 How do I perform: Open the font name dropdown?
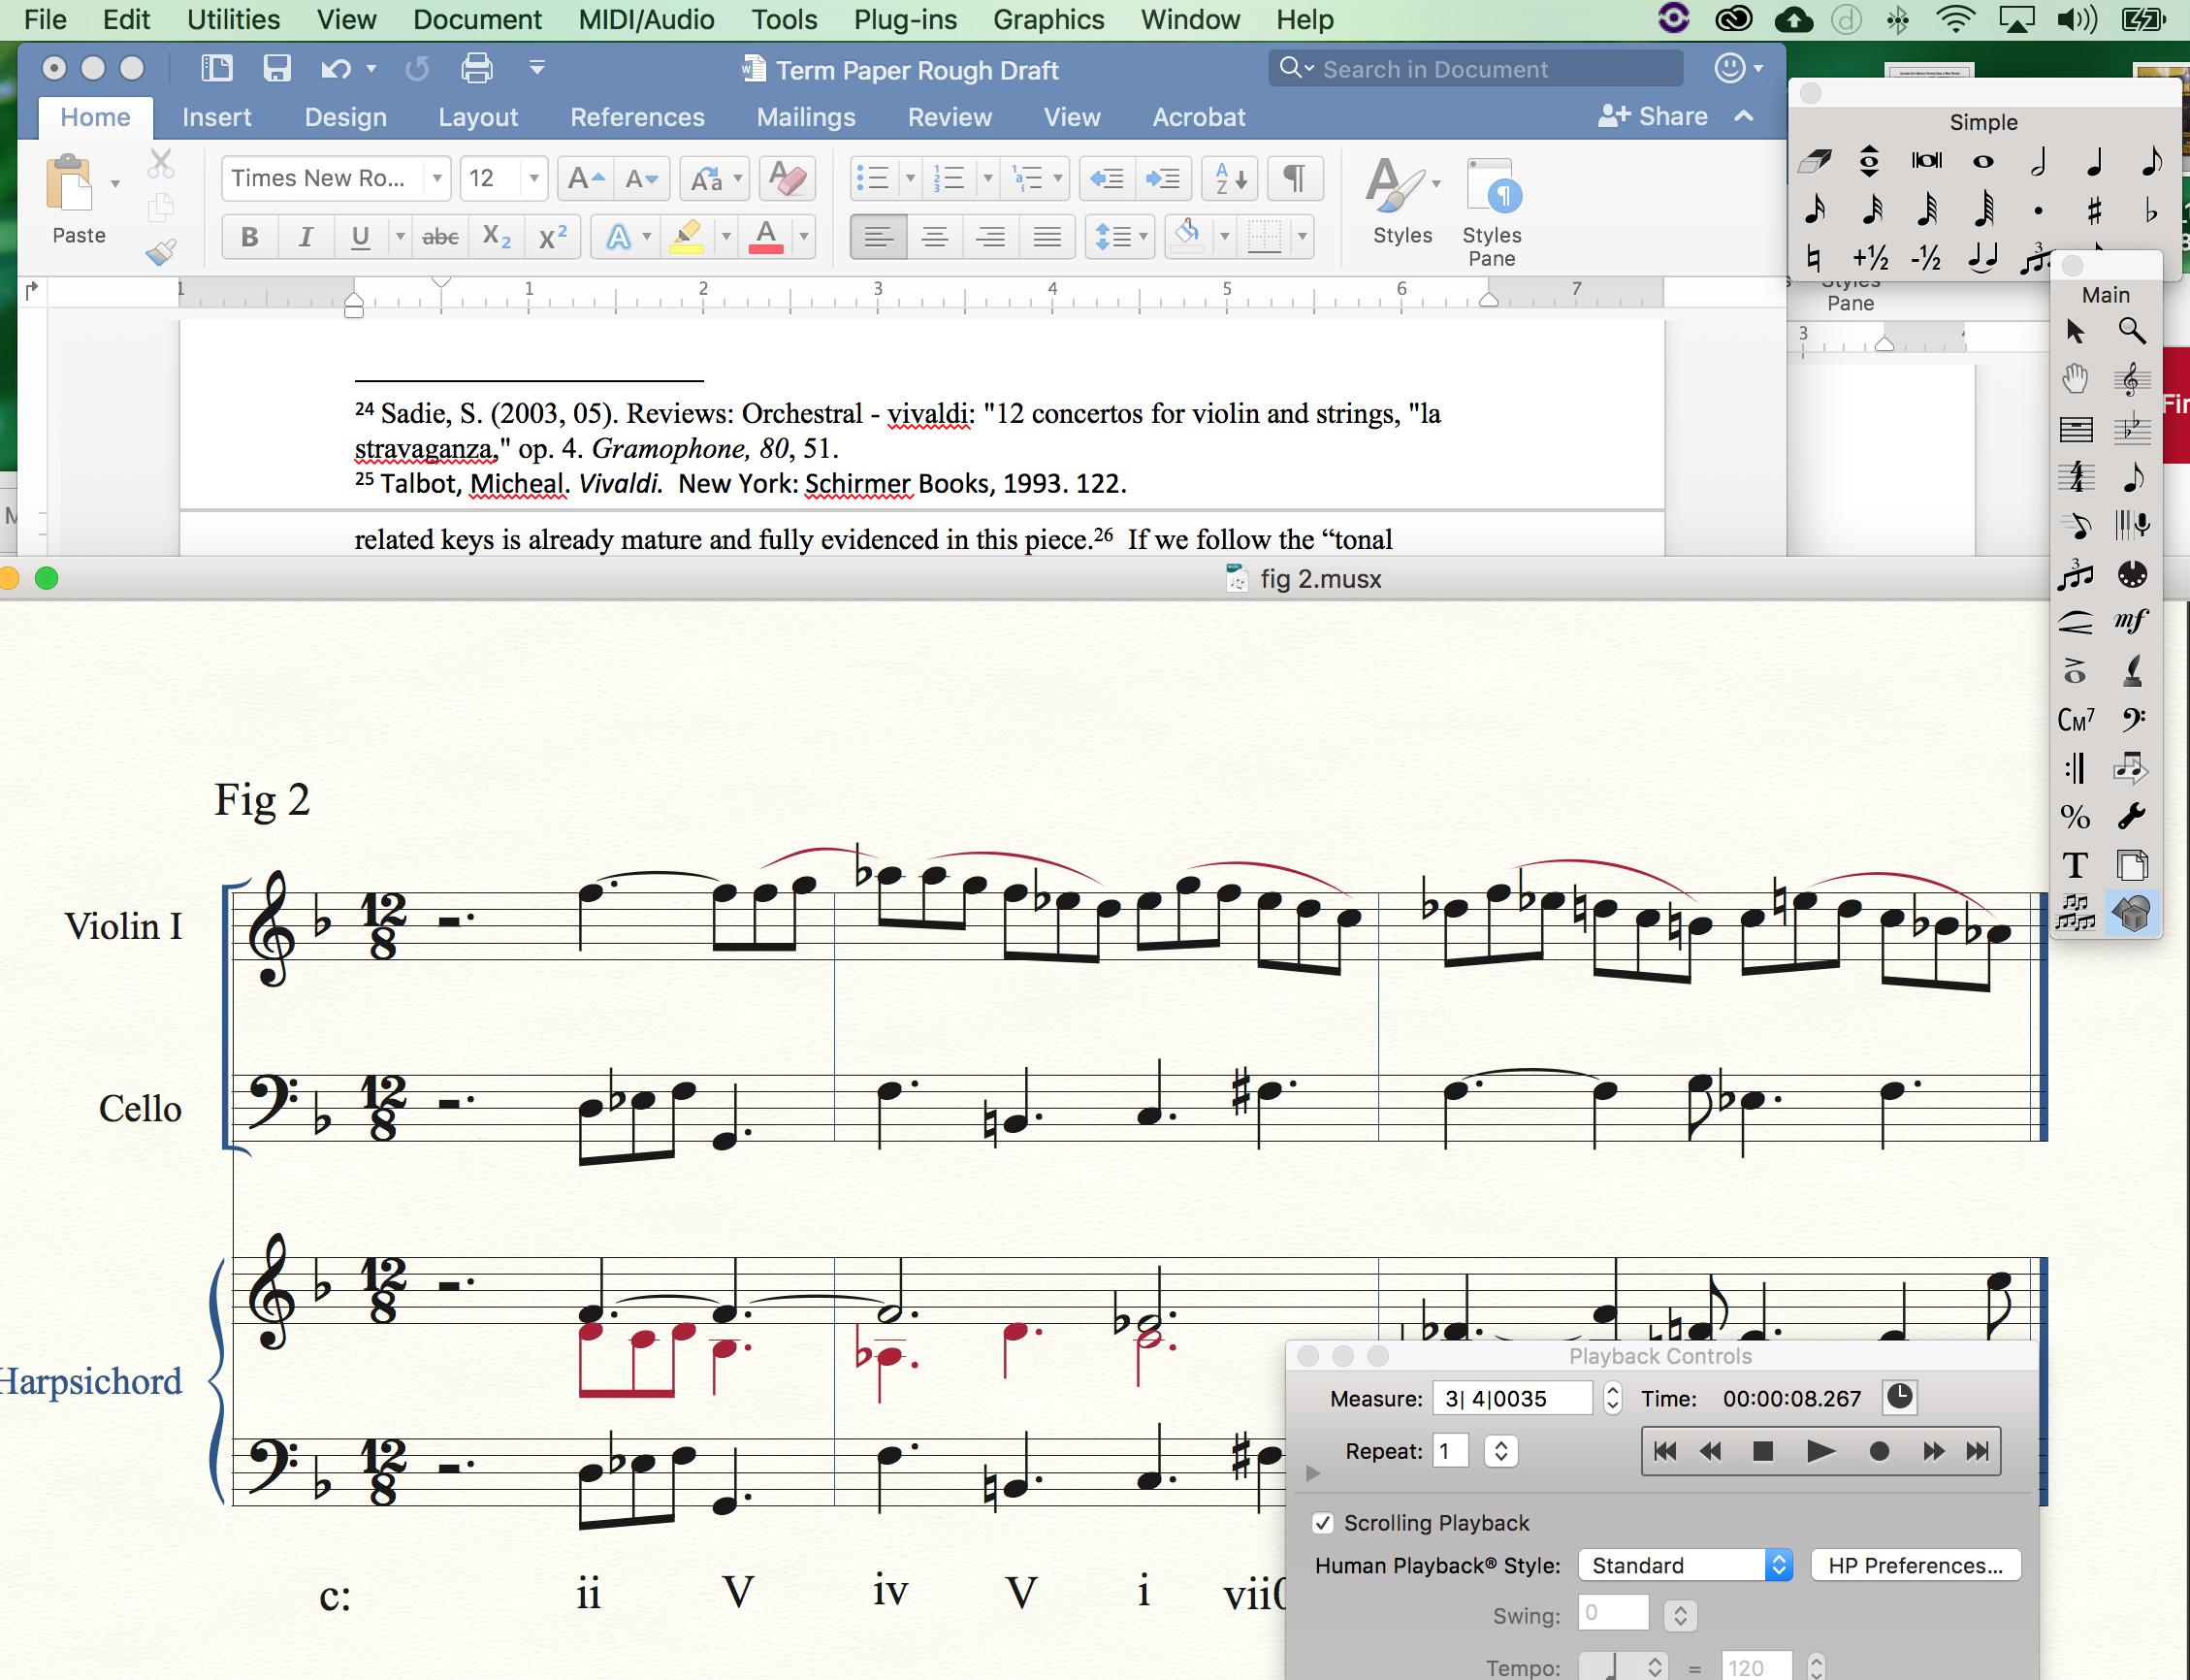[437, 179]
